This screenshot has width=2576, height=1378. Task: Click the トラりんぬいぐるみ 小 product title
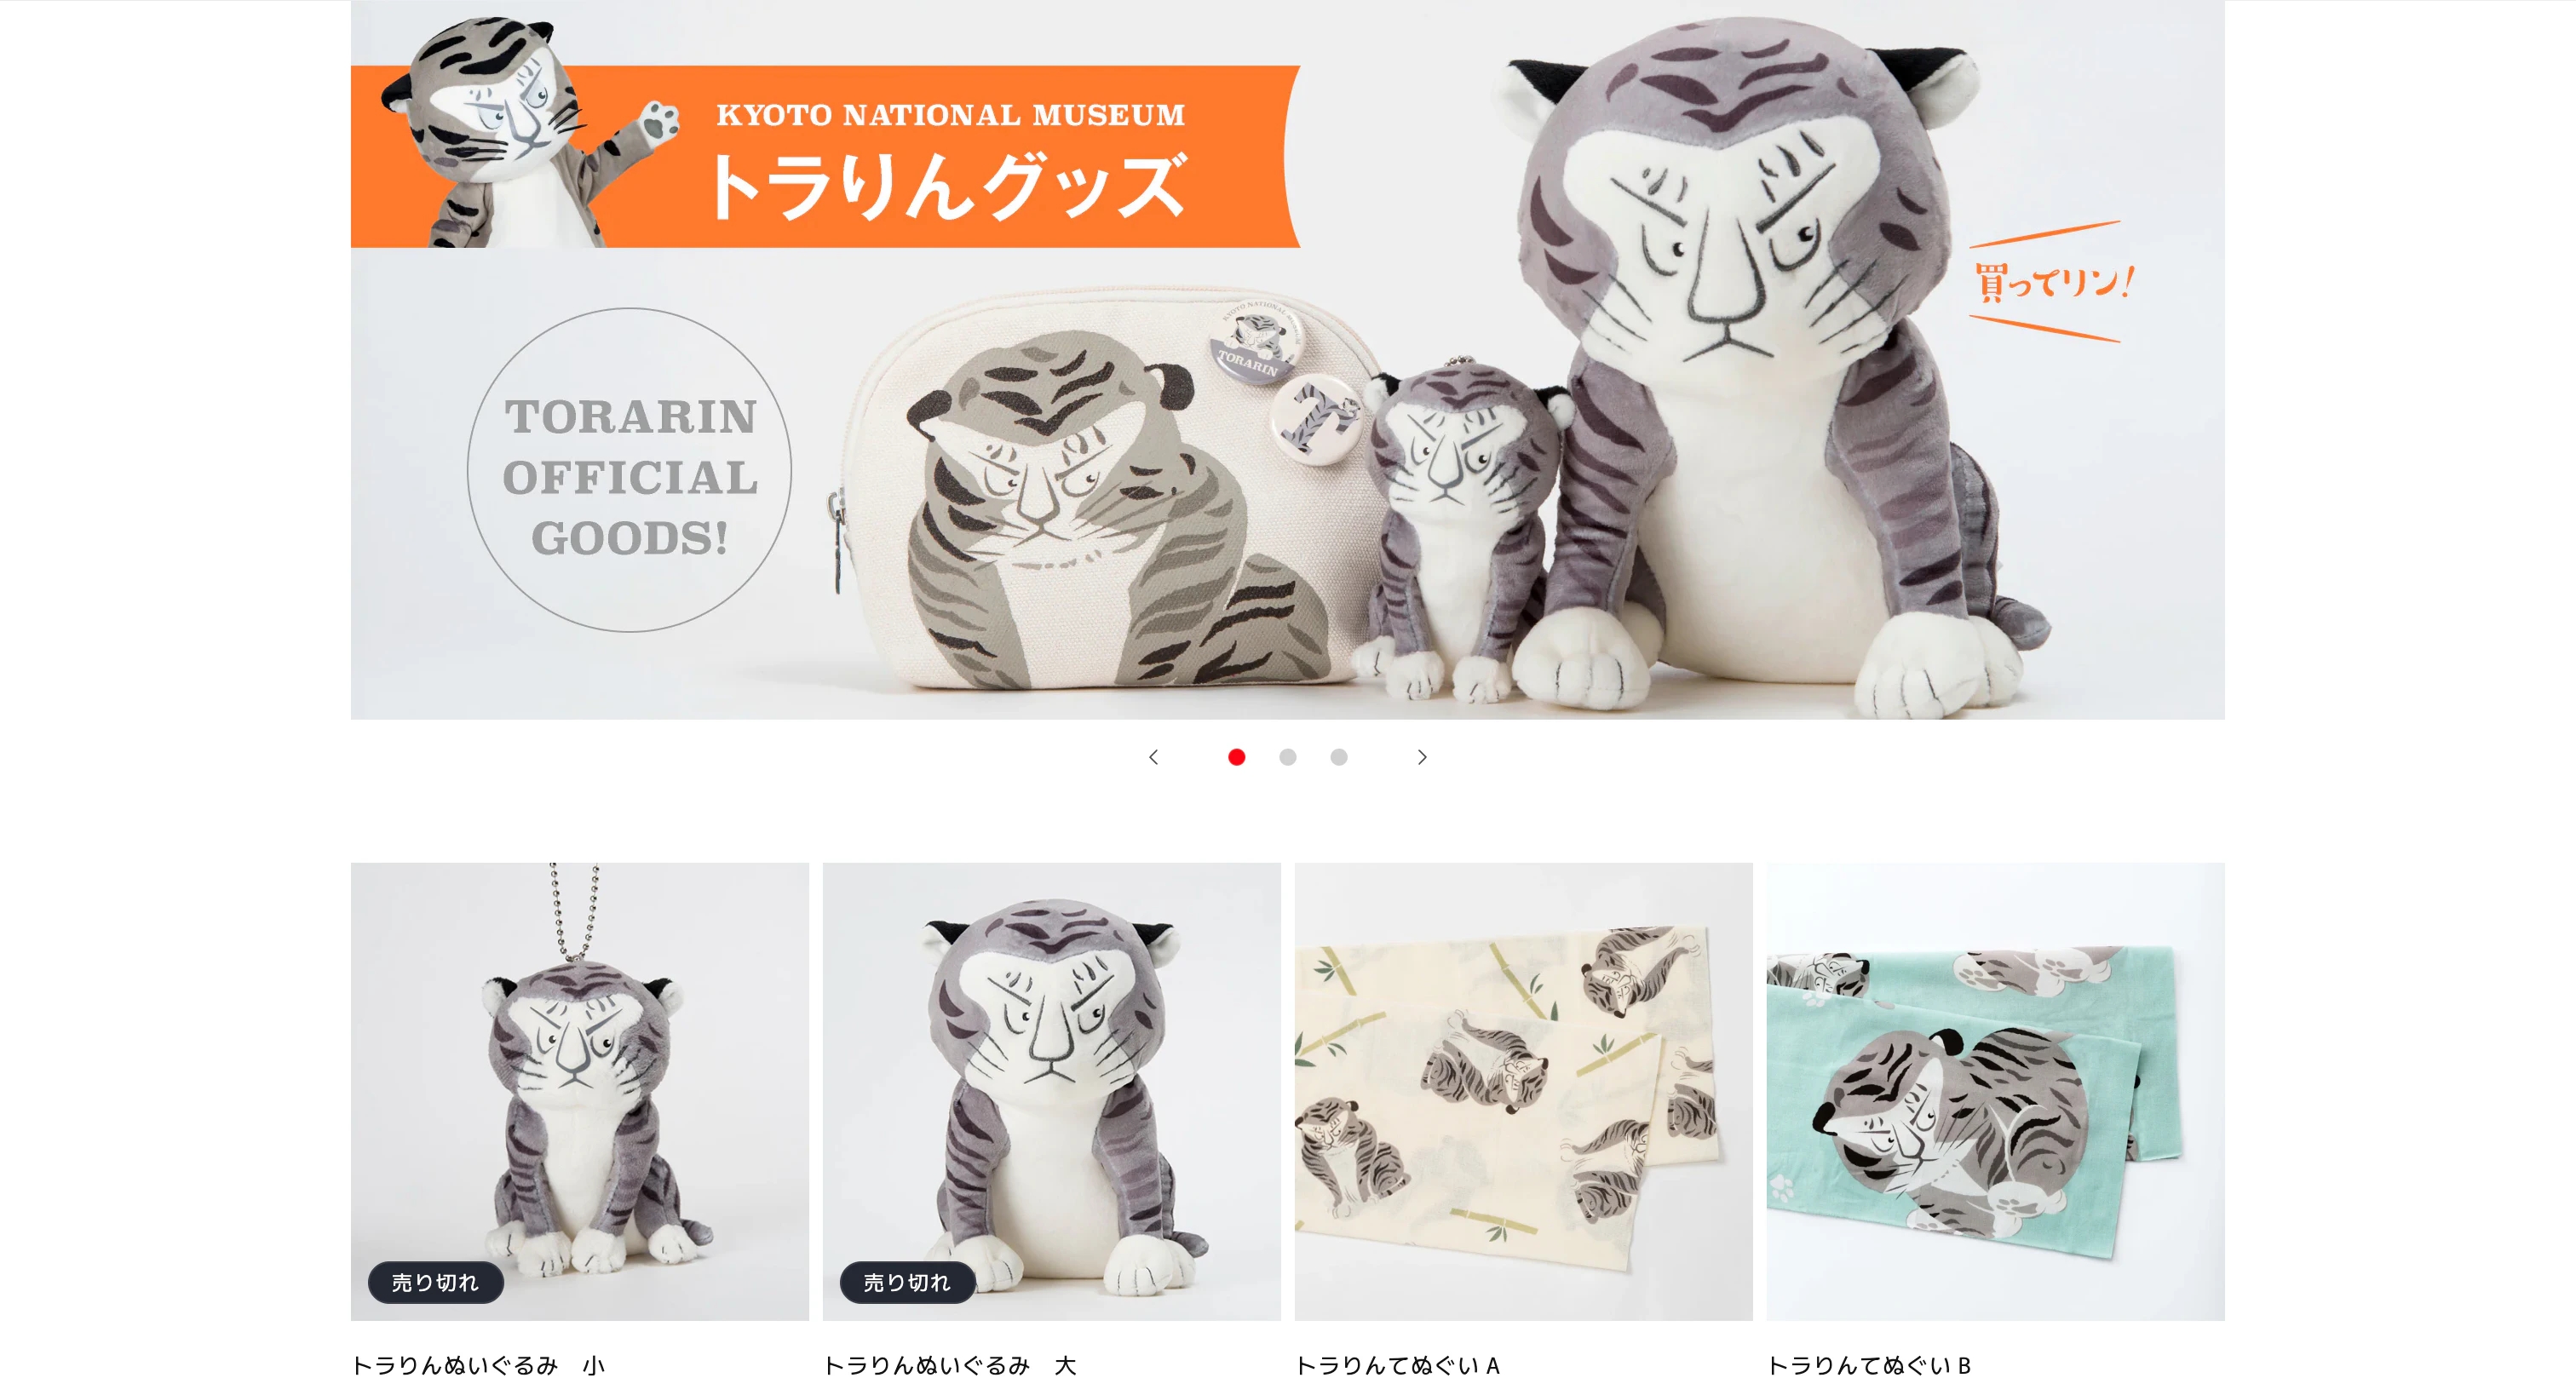tap(479, 1365)
